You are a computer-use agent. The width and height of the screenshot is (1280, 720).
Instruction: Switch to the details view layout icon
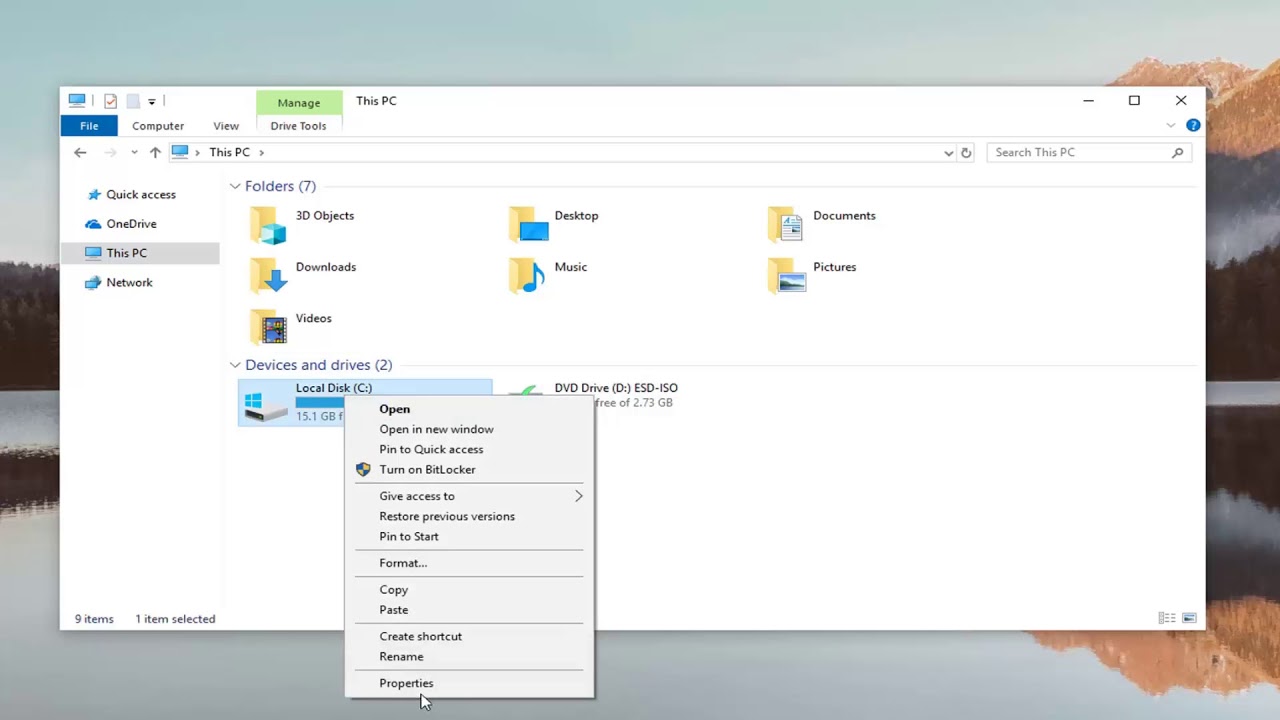pos(1166,619)
